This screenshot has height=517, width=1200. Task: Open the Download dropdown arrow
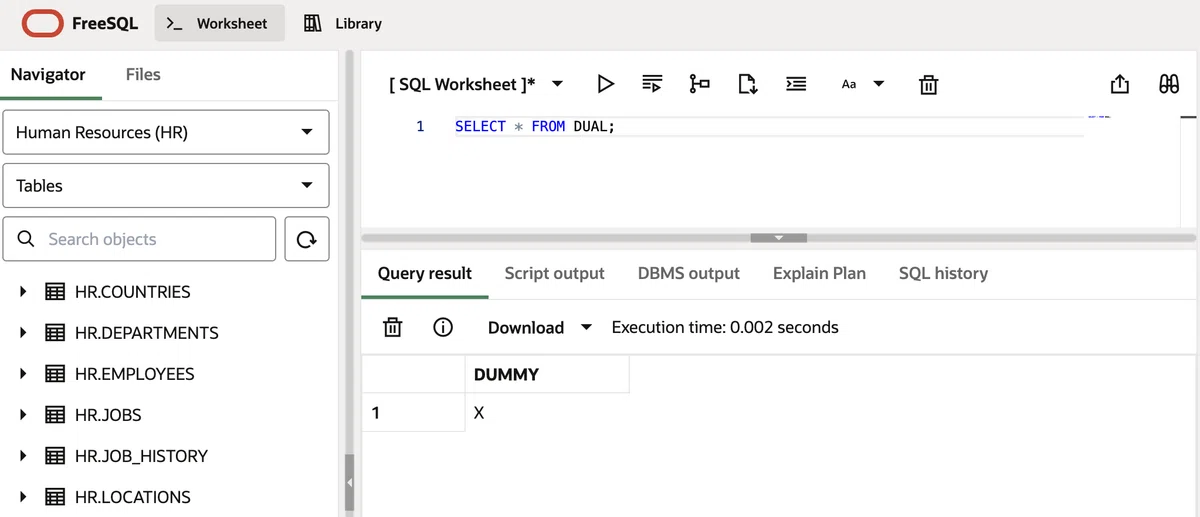pos(587,327)
